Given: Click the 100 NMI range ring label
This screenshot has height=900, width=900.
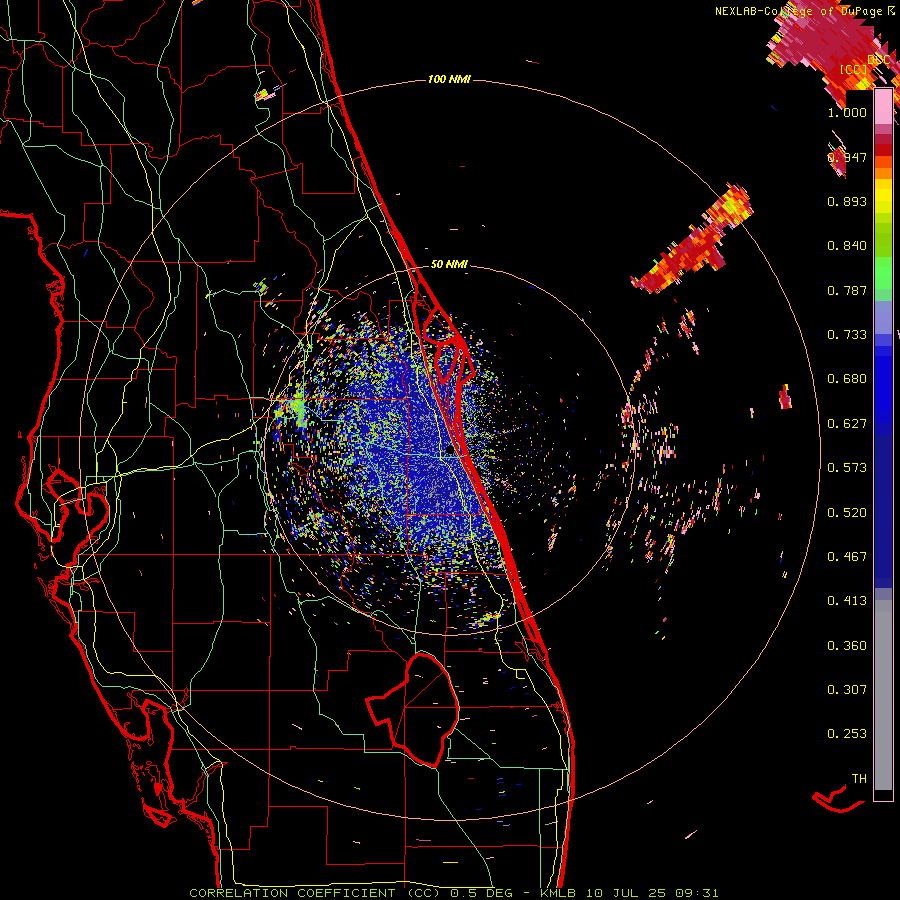Looking at the screenshot, I should tap(449, 79).
